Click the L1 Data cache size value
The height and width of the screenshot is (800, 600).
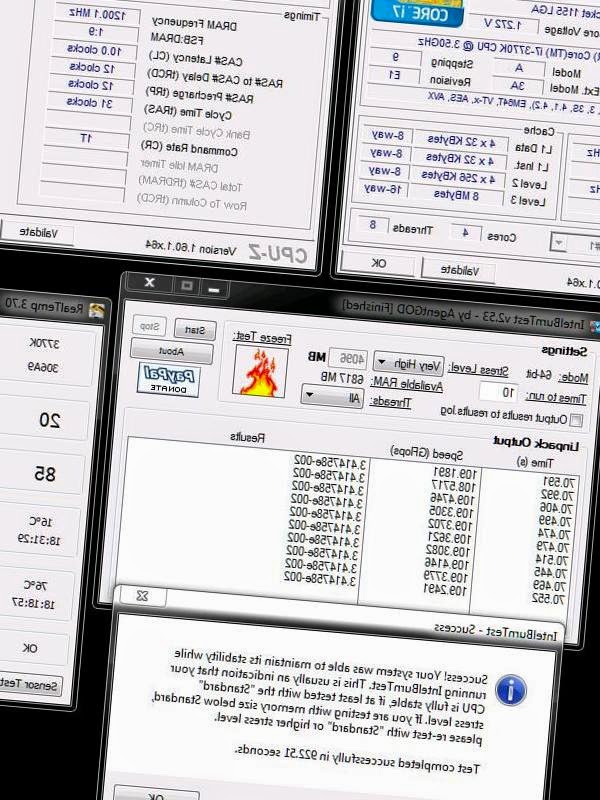click(x=461, y=141)
